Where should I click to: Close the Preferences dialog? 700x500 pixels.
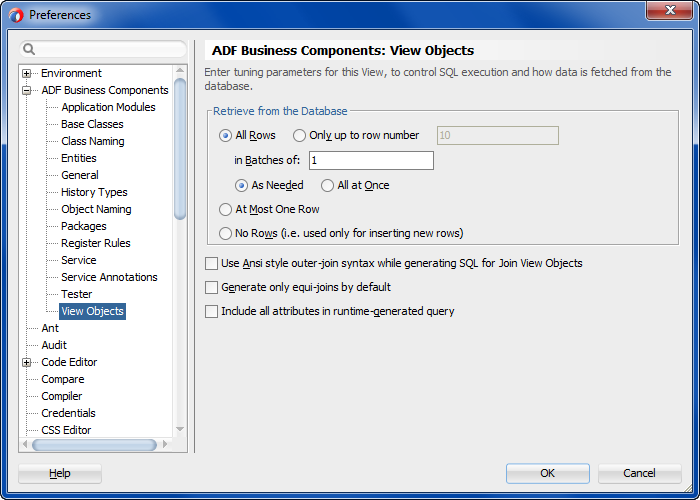[x=669, y=11]
